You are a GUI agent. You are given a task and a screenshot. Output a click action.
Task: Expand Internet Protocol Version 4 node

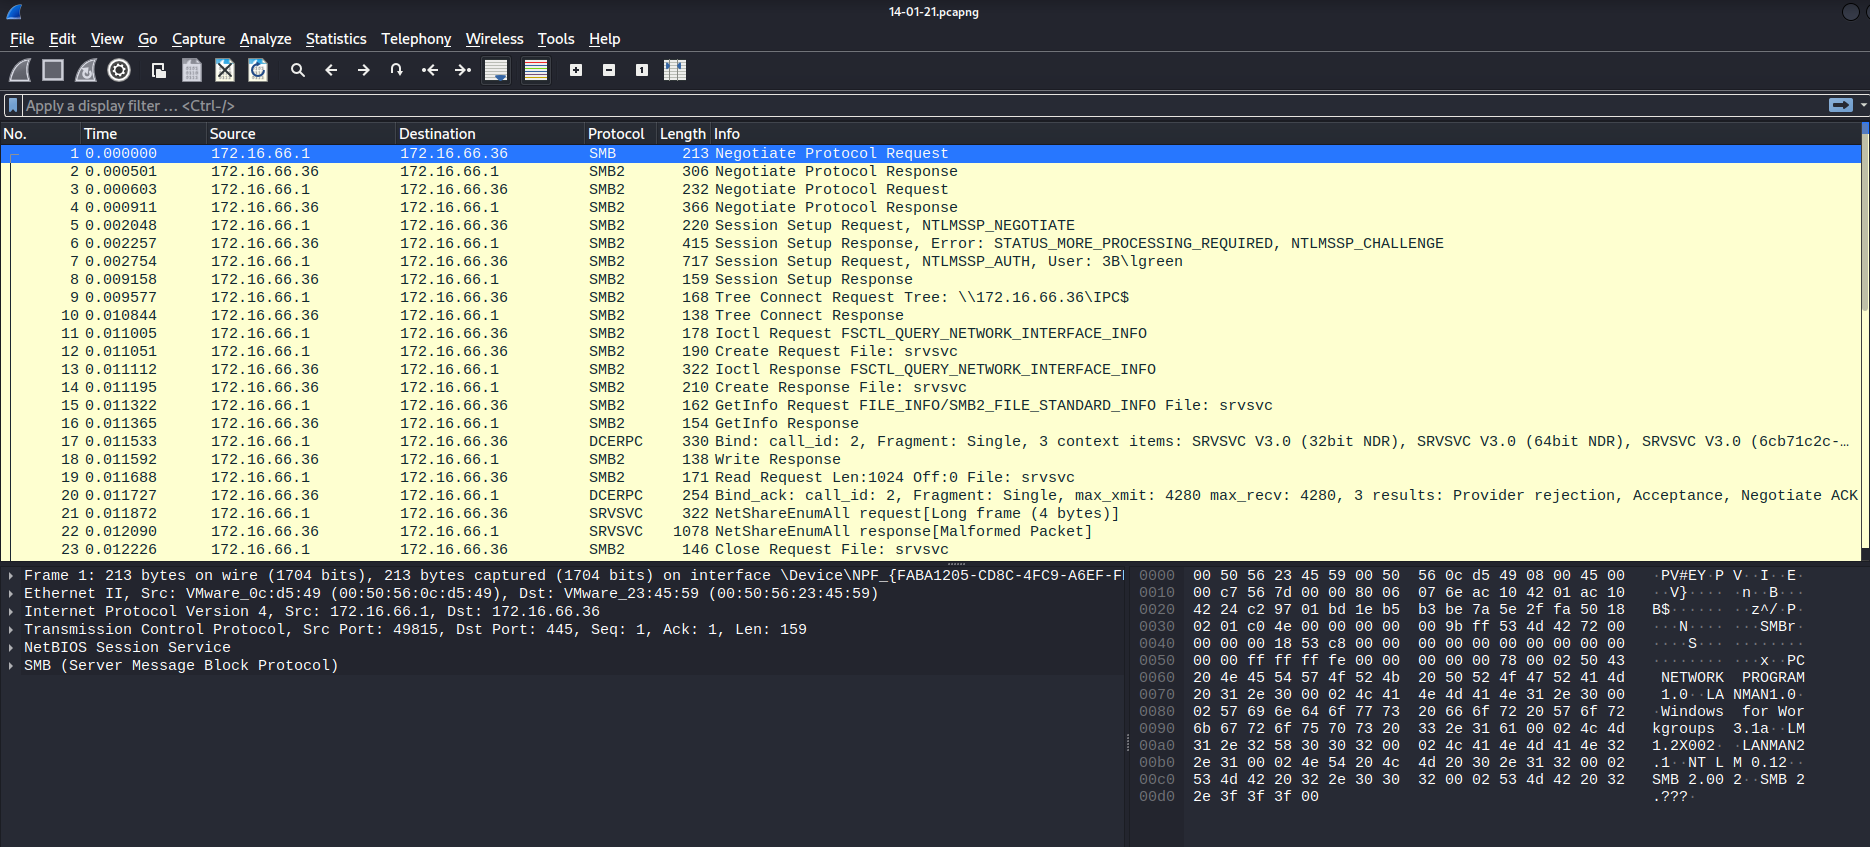(11, 612)
